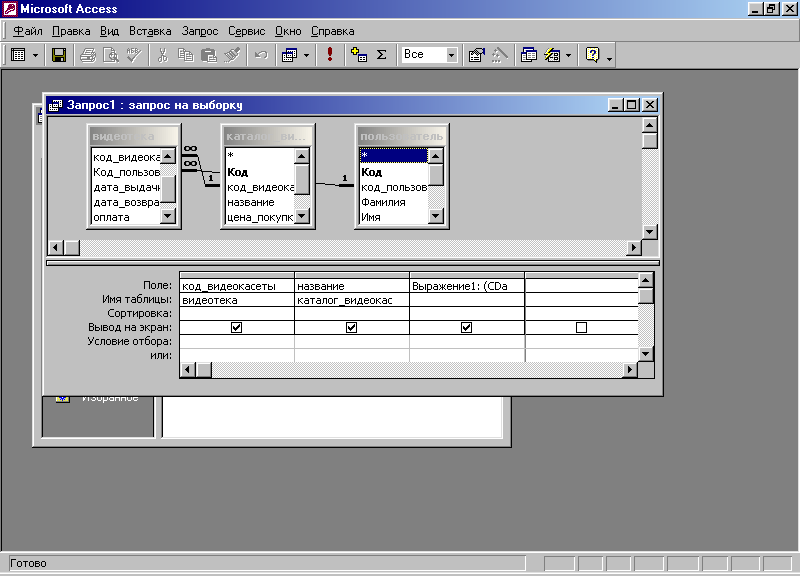The image size is (800, 576).
Task: Click the Spelling check icon
Action: point(134,55)
